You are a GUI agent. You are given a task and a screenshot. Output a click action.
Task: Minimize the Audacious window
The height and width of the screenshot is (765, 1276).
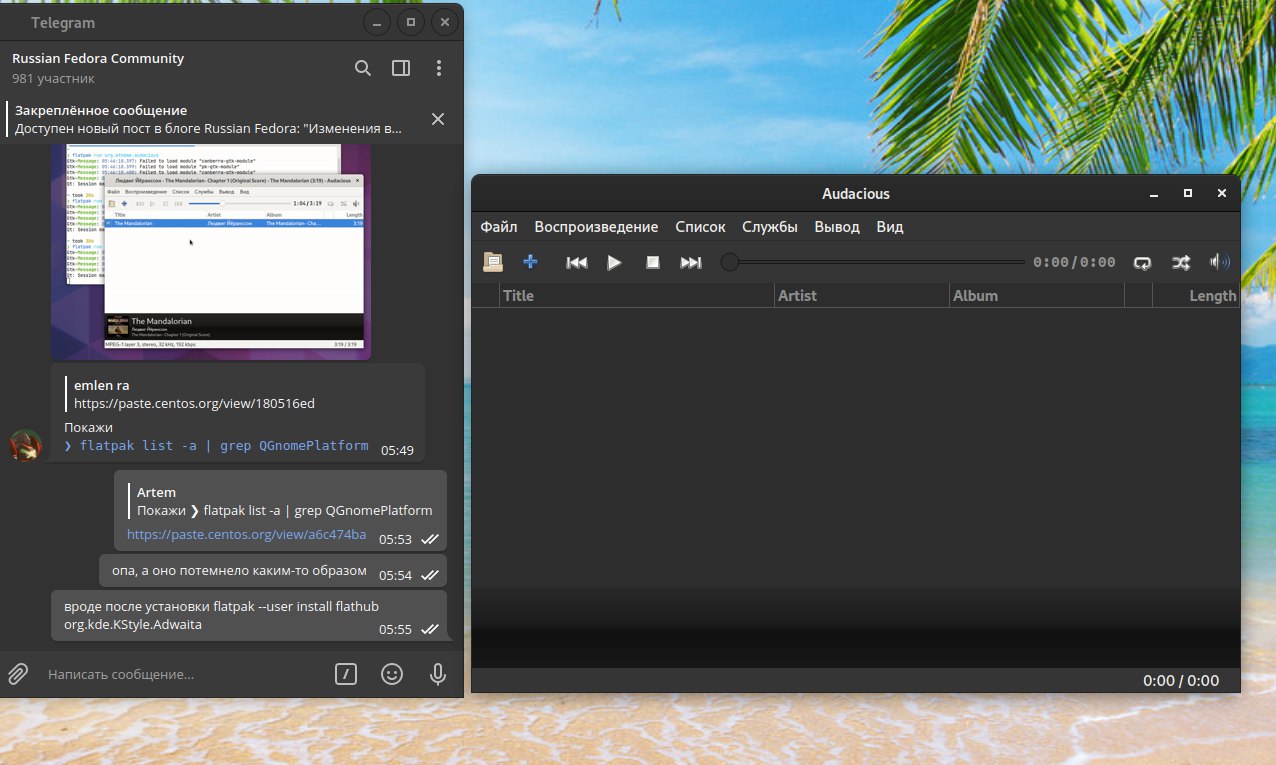(x=1154, y=194)
